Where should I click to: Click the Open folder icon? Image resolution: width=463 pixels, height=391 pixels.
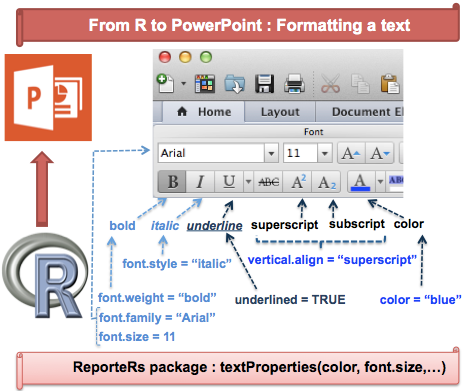(235, 84)
